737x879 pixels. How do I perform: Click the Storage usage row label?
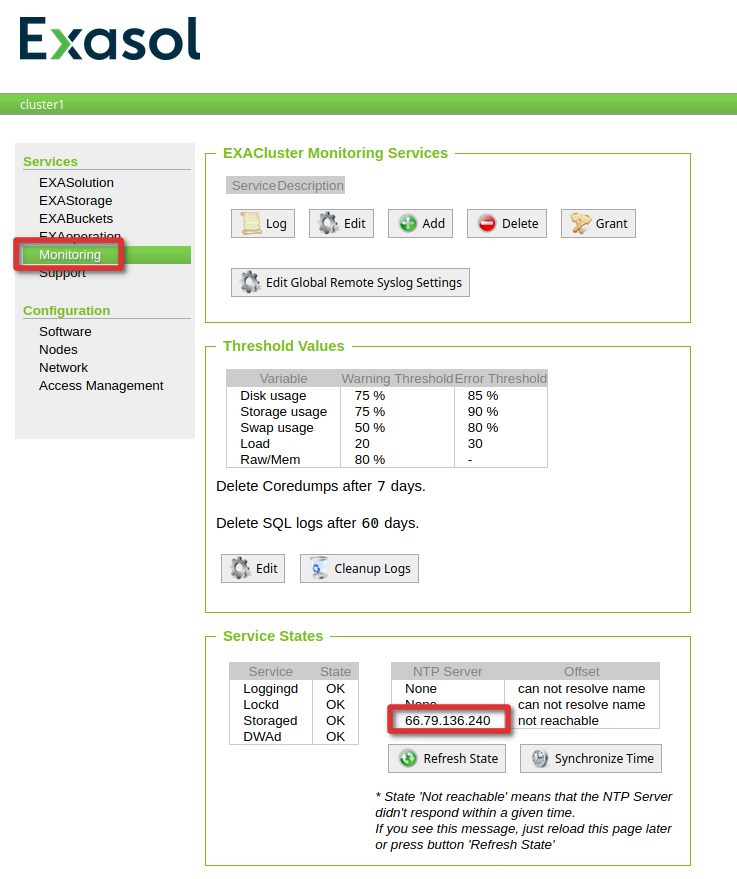tap(283, 411)
